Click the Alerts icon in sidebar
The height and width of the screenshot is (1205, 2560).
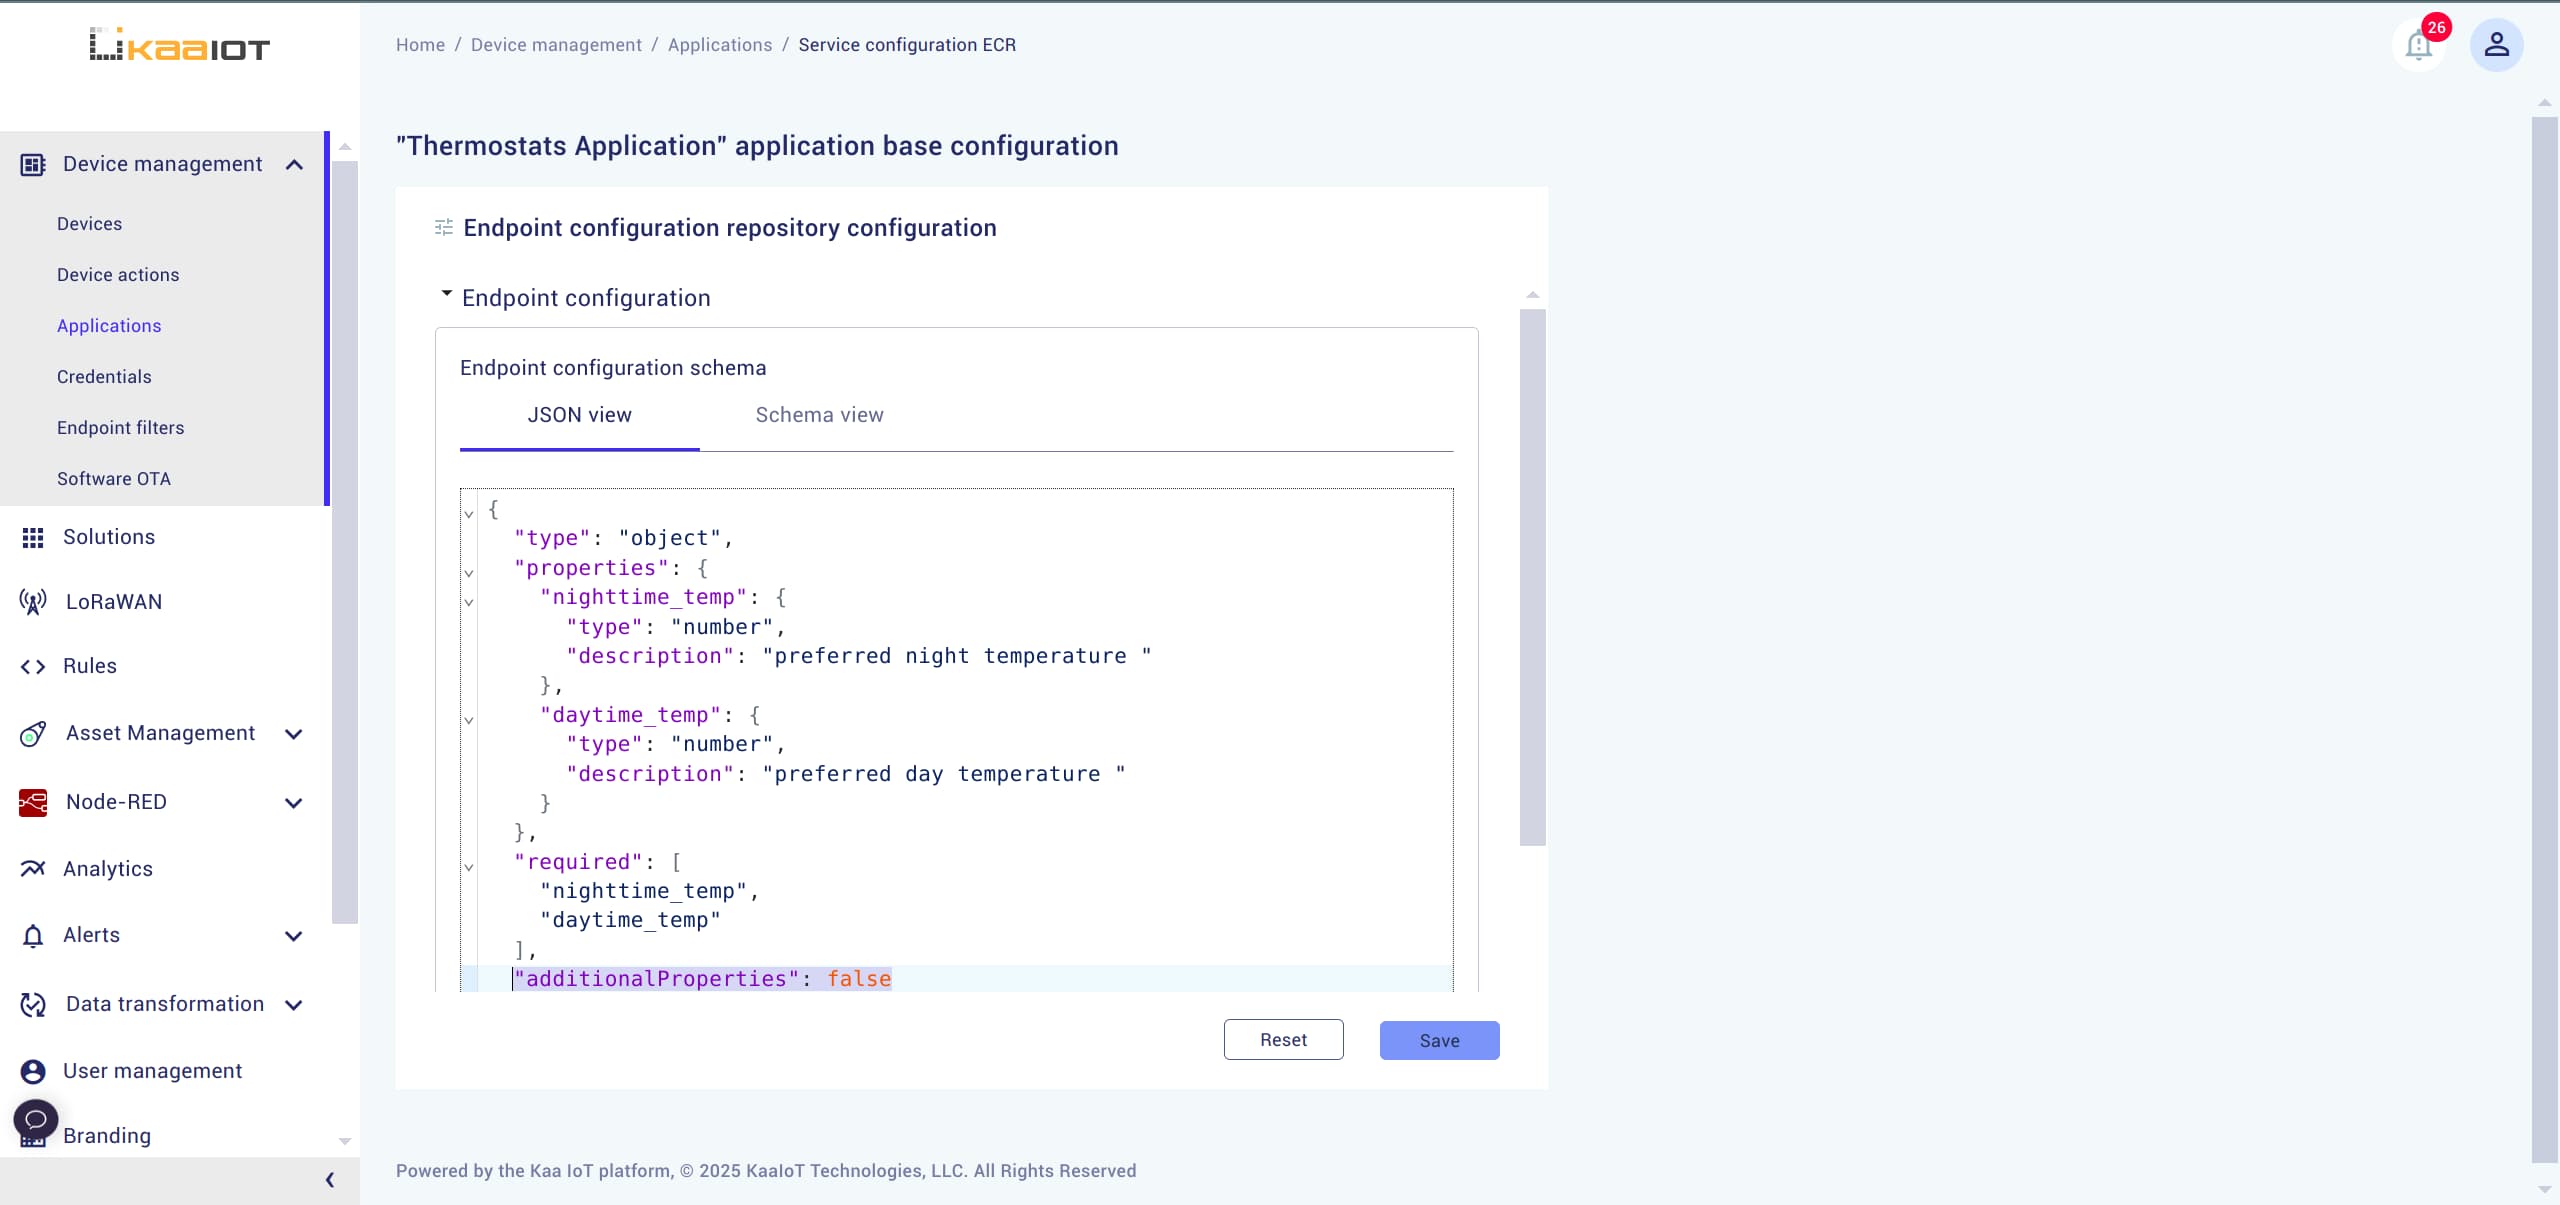coord(31,934)
